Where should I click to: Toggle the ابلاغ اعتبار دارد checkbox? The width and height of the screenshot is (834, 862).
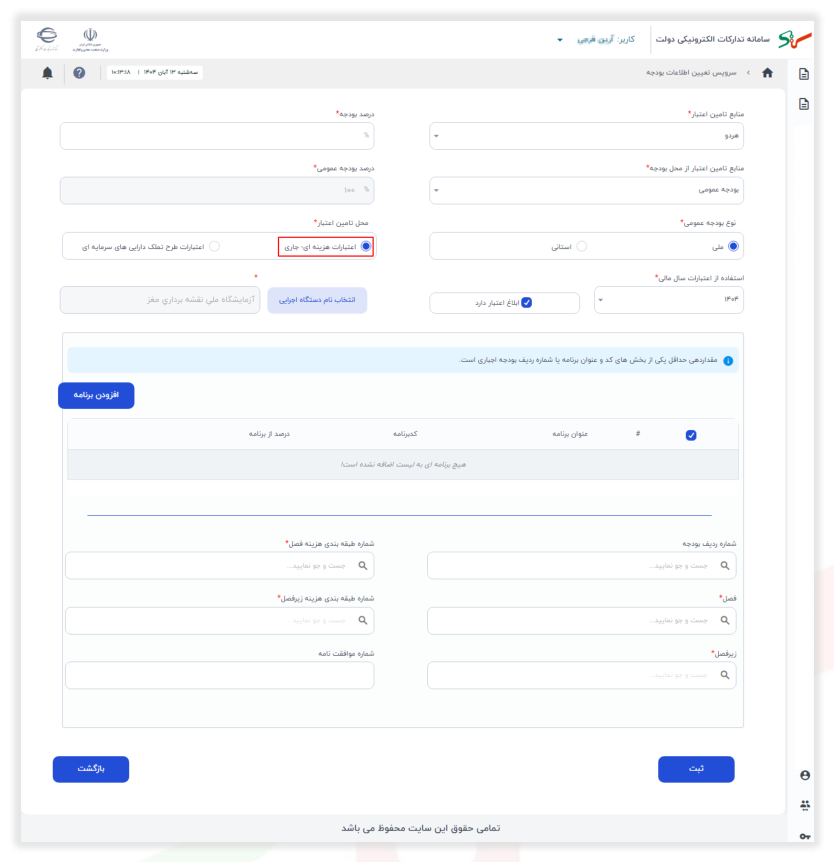coord(527,302)
